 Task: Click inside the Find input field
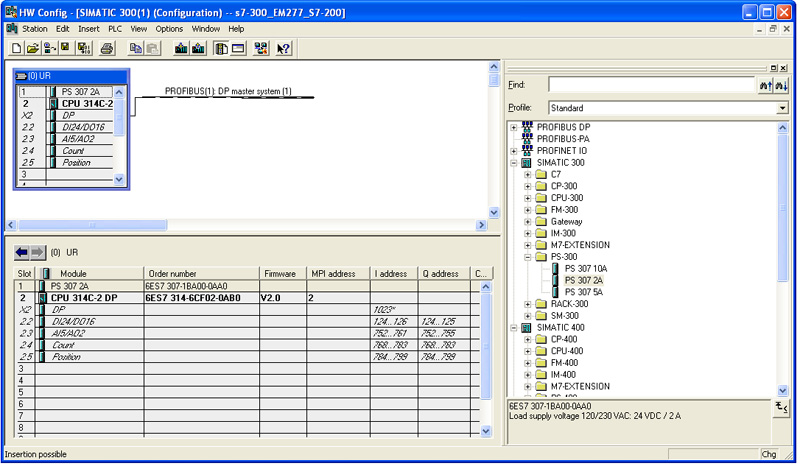click(x=651, y=85)
